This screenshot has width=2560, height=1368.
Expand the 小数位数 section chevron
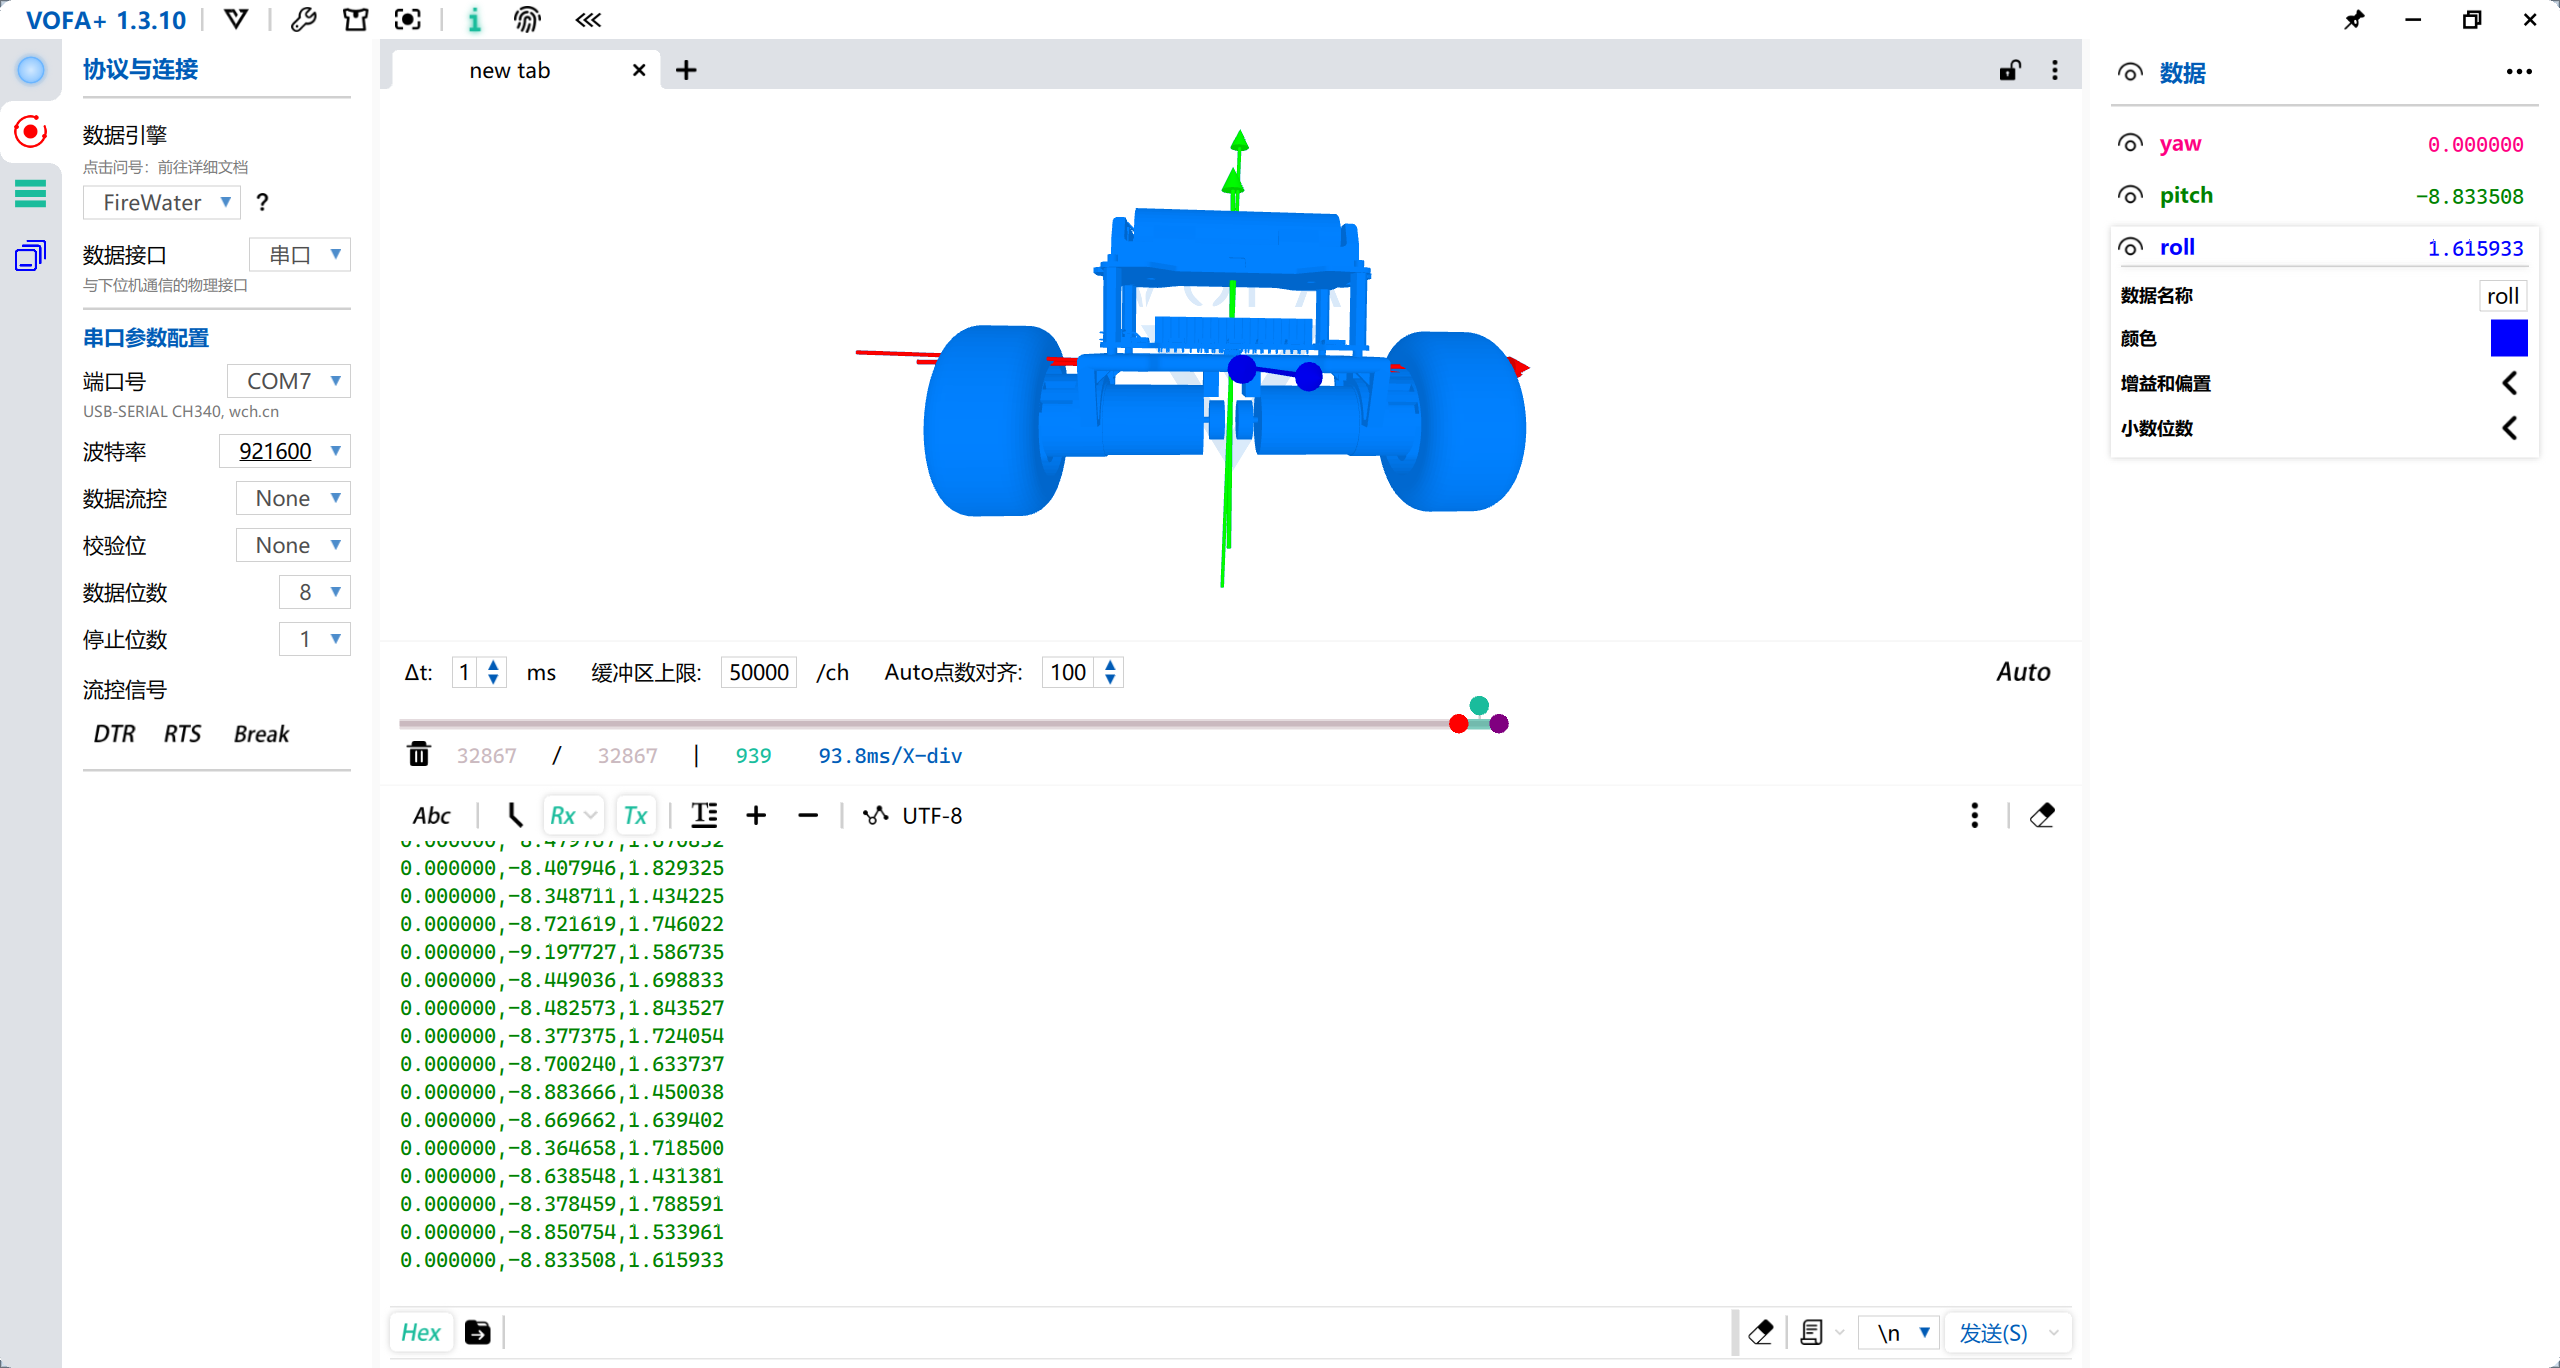2510,428
